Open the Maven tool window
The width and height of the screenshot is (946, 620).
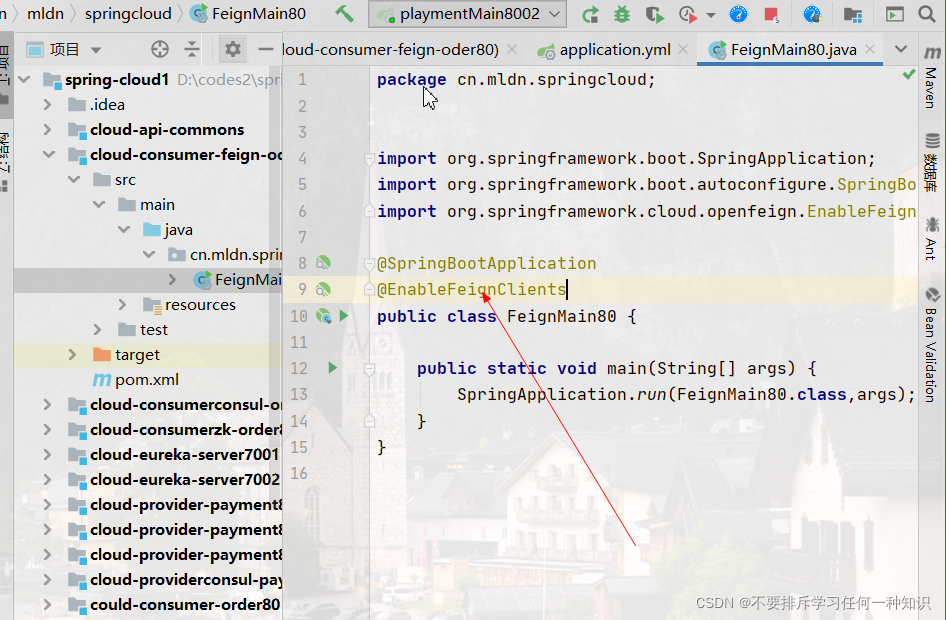click(x=932, y=78)
